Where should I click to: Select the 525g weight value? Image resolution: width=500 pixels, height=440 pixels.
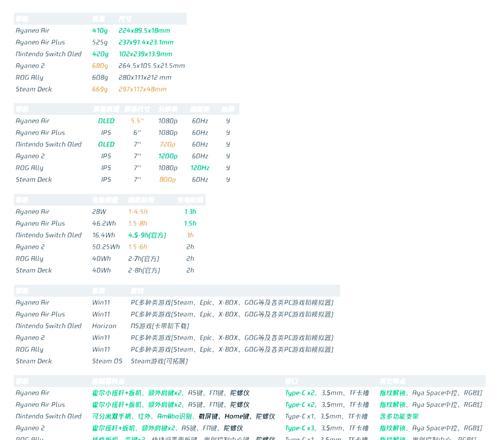pyautogui.click(x=100, y=42)
